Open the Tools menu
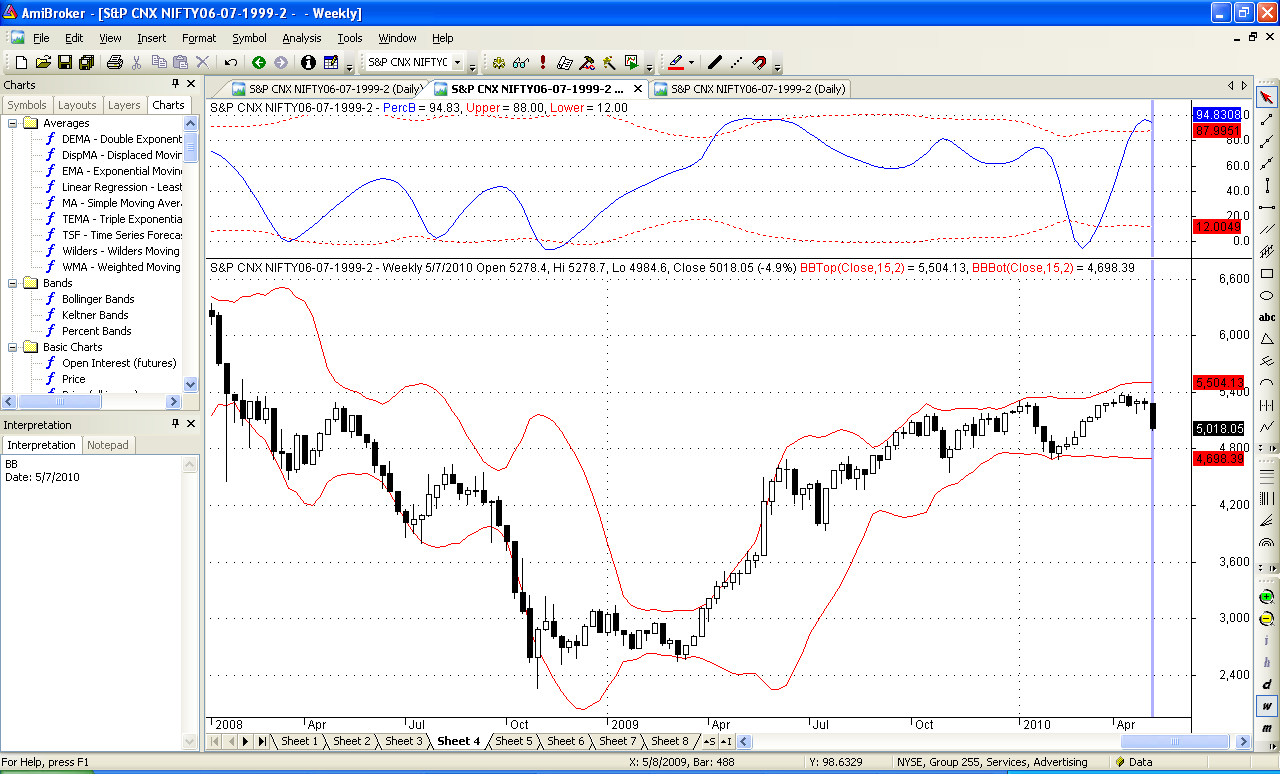Viewport: 1280px width, 774px height. click(350, 38)
